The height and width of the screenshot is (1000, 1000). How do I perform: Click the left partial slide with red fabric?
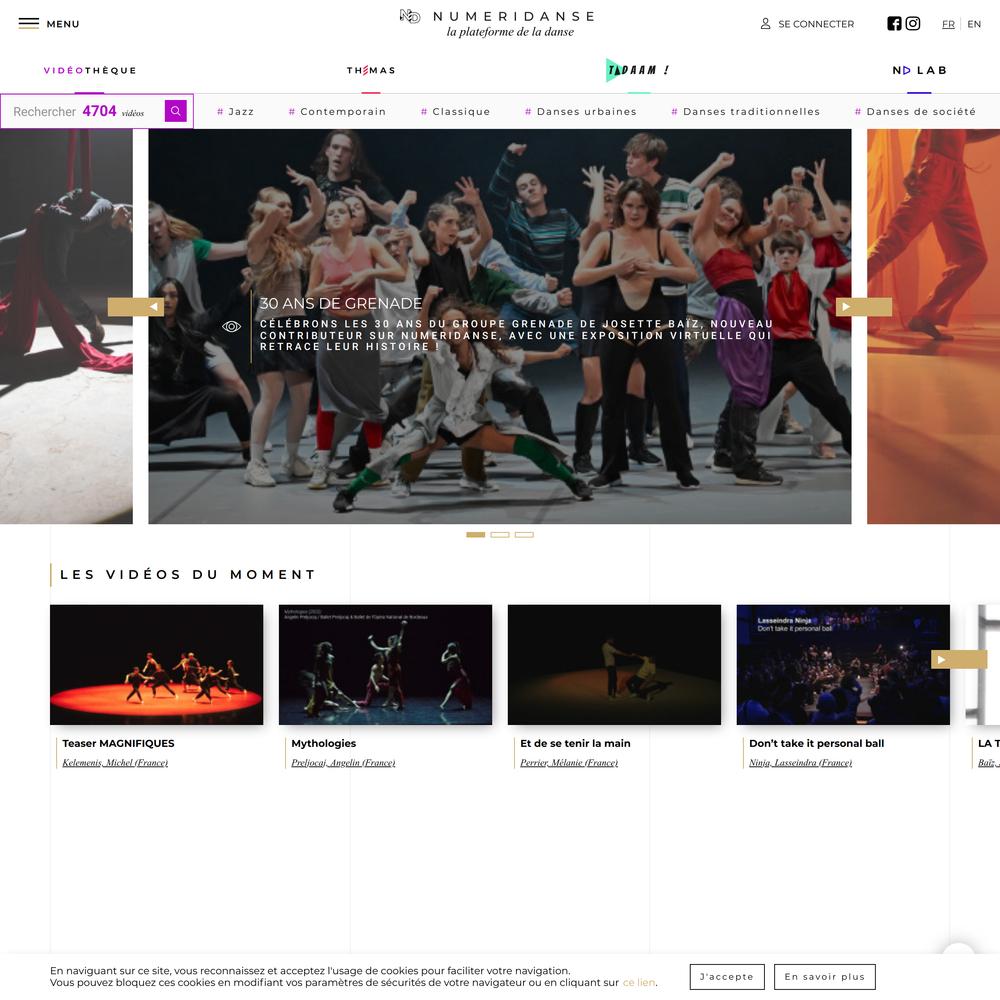(x=66, y=326)
